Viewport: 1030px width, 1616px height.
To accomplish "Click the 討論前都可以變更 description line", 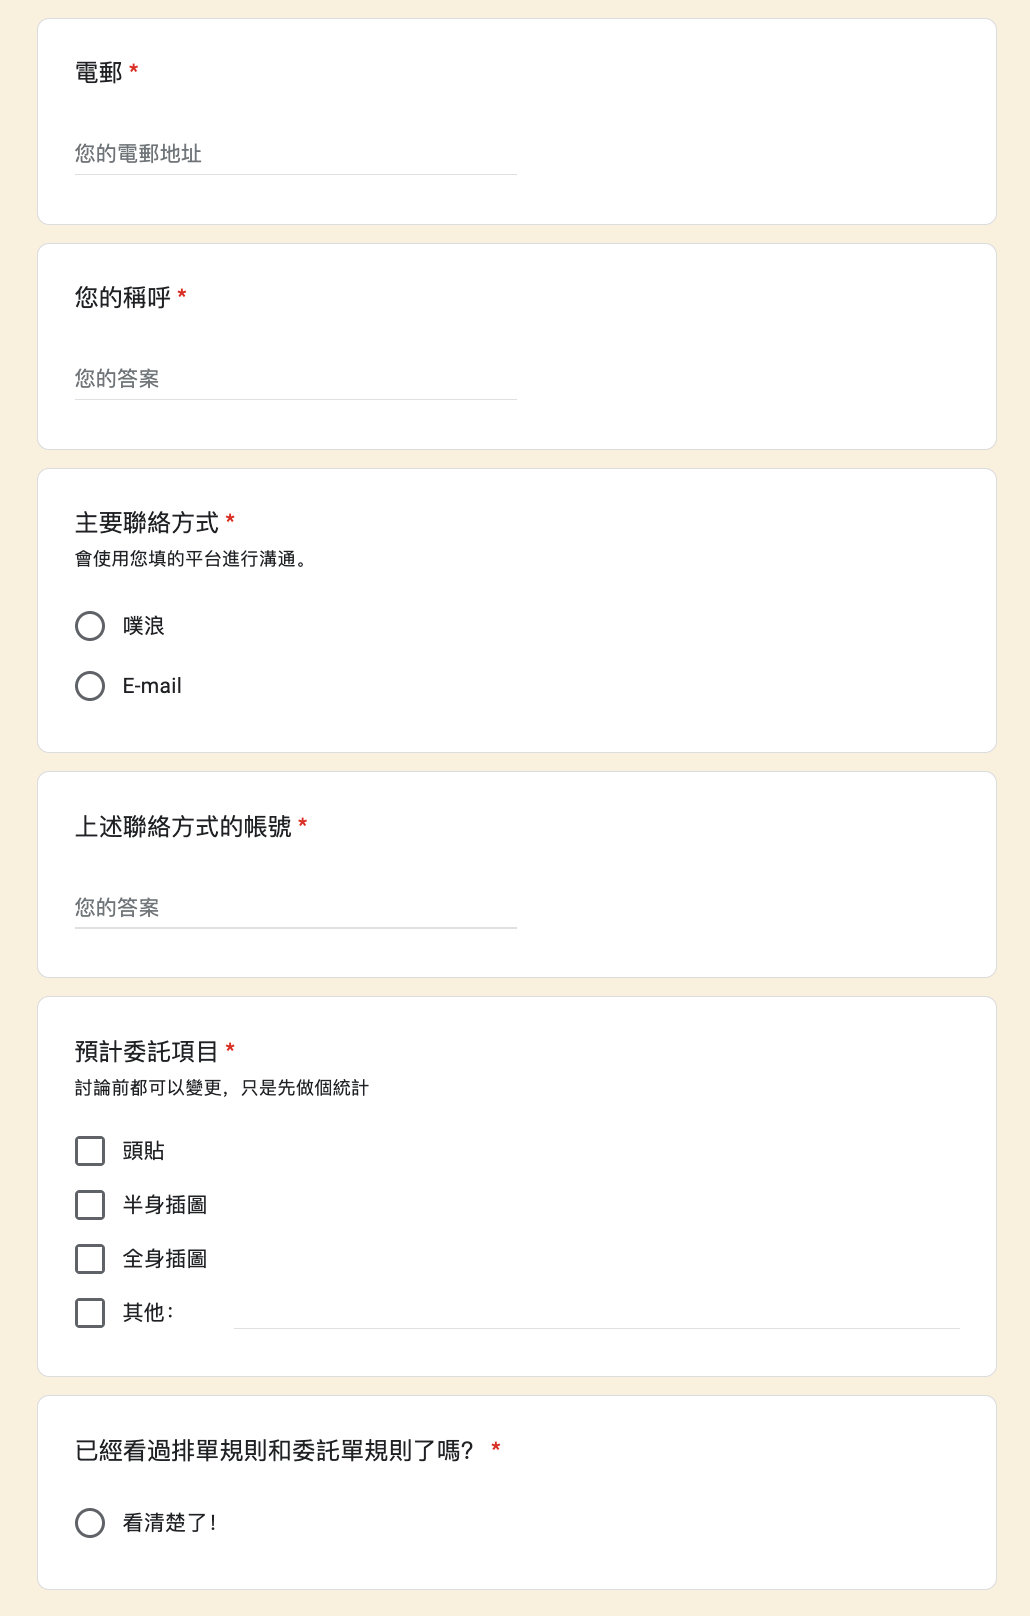I will tap(222, 1088).
